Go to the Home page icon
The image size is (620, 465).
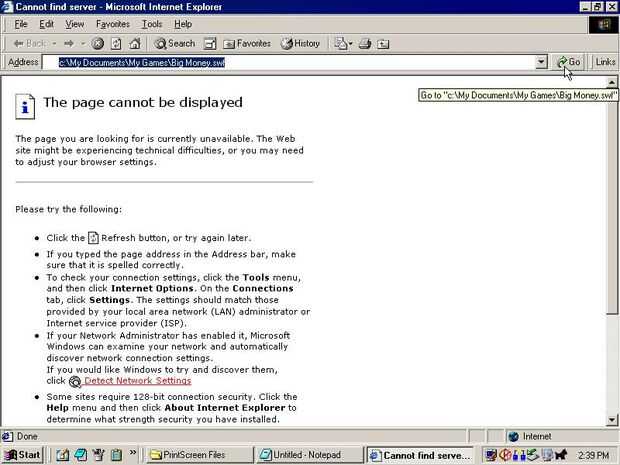click(x=135, y=43)
